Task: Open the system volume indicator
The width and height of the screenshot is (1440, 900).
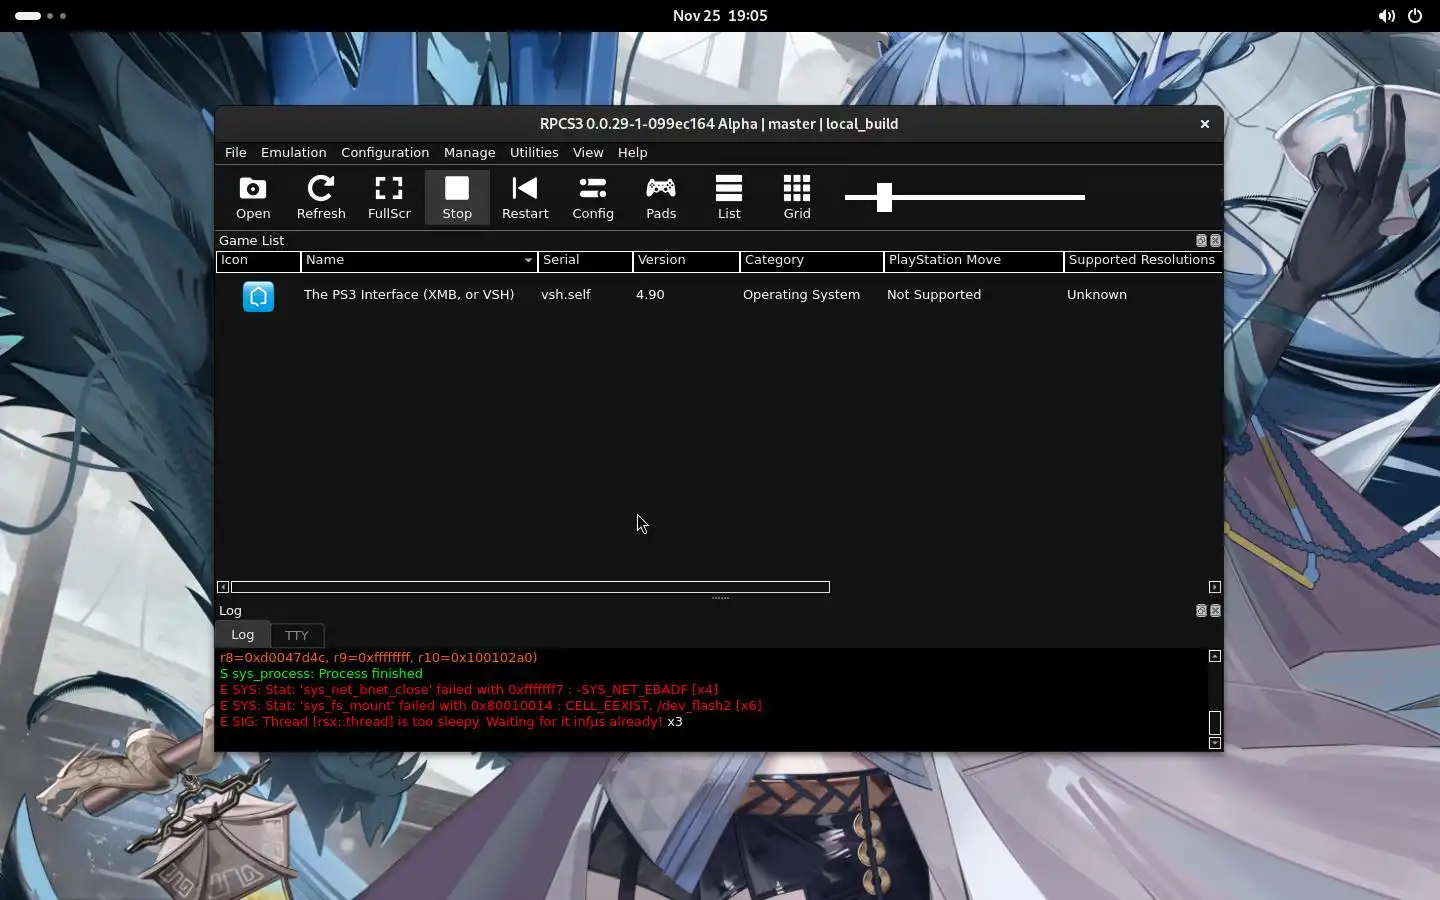Action: pyautogui.click(x=1386, y=16)
